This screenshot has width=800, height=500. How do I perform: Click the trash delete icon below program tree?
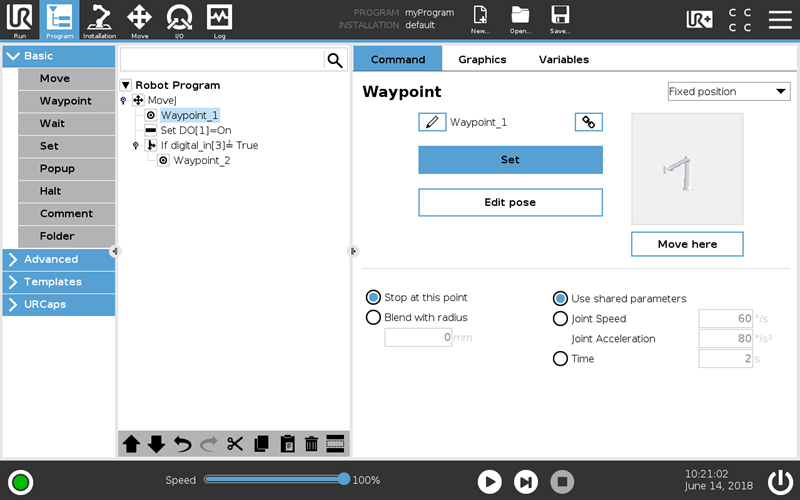(x=311, y=445)
